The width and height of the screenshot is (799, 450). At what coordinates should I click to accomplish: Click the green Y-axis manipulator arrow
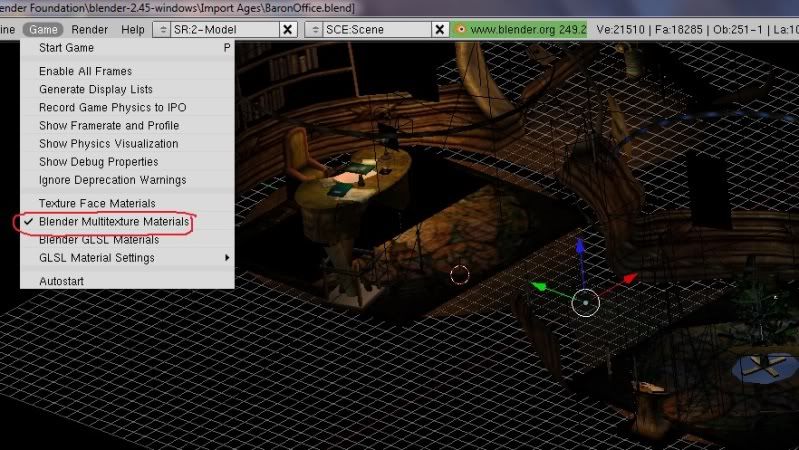coord(538,287)
